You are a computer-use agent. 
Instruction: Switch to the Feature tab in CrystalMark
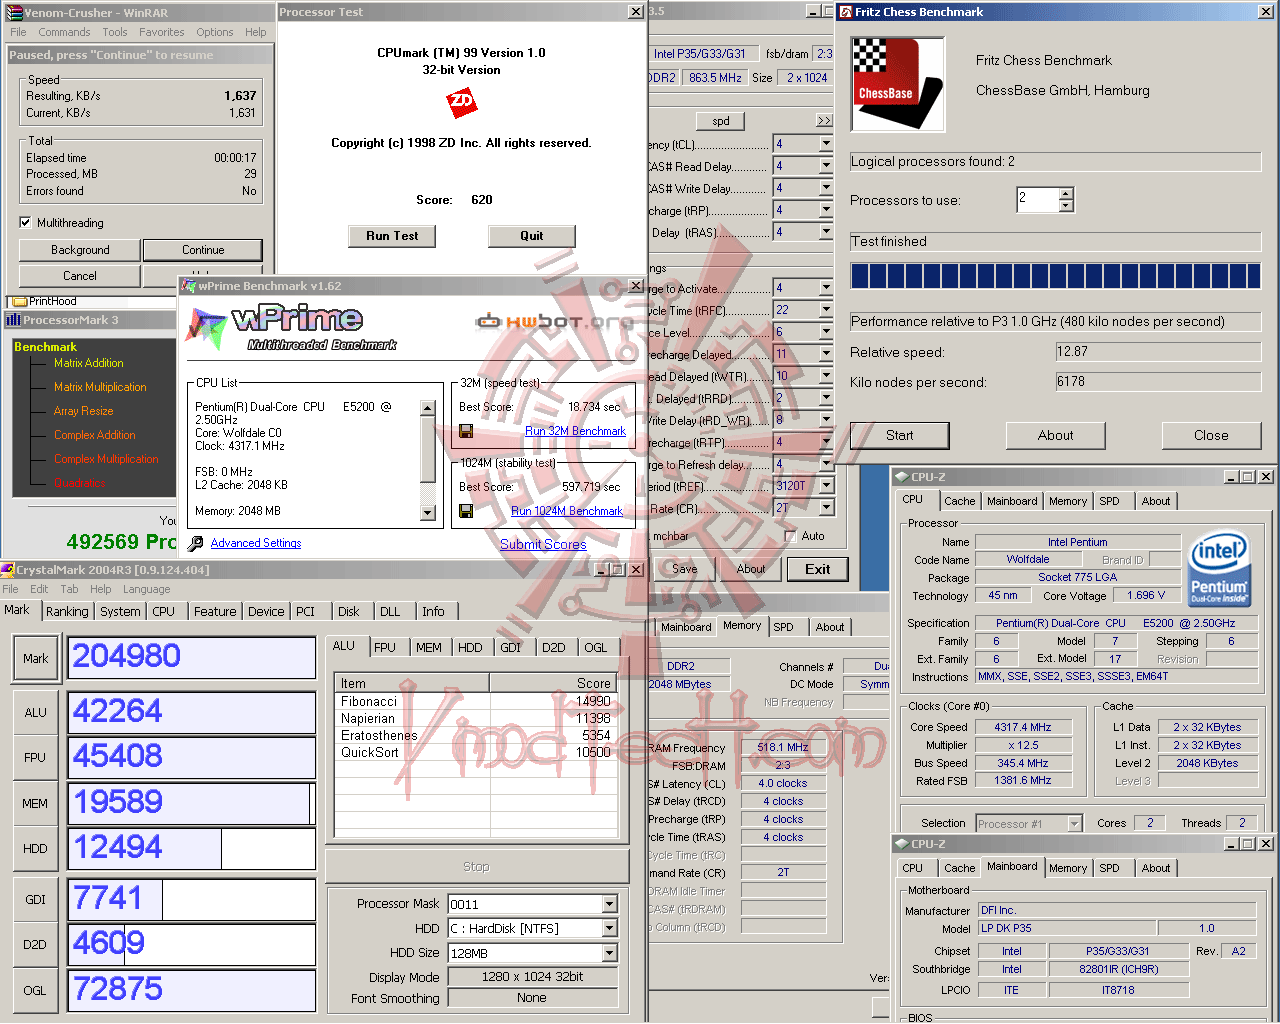[215, 611]
